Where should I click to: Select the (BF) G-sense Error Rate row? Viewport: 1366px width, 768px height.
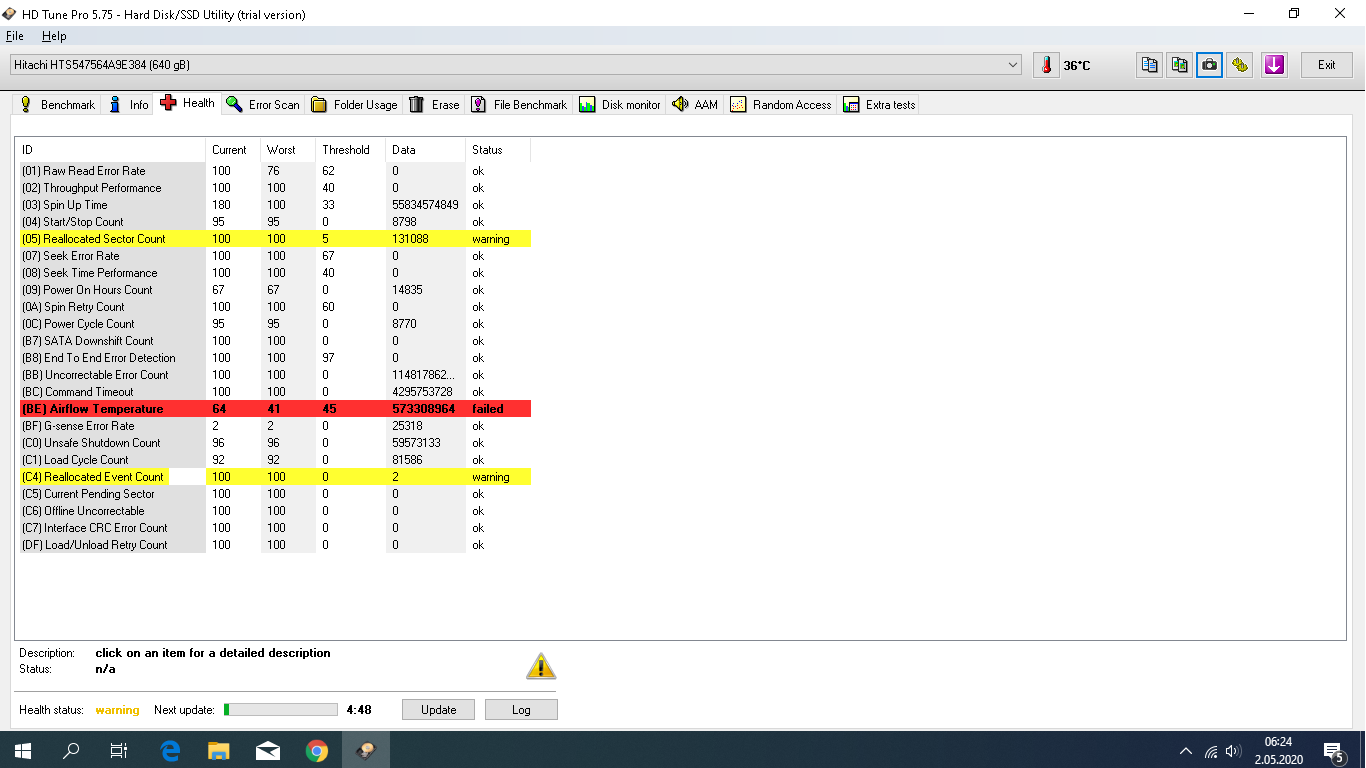[275, 426]
